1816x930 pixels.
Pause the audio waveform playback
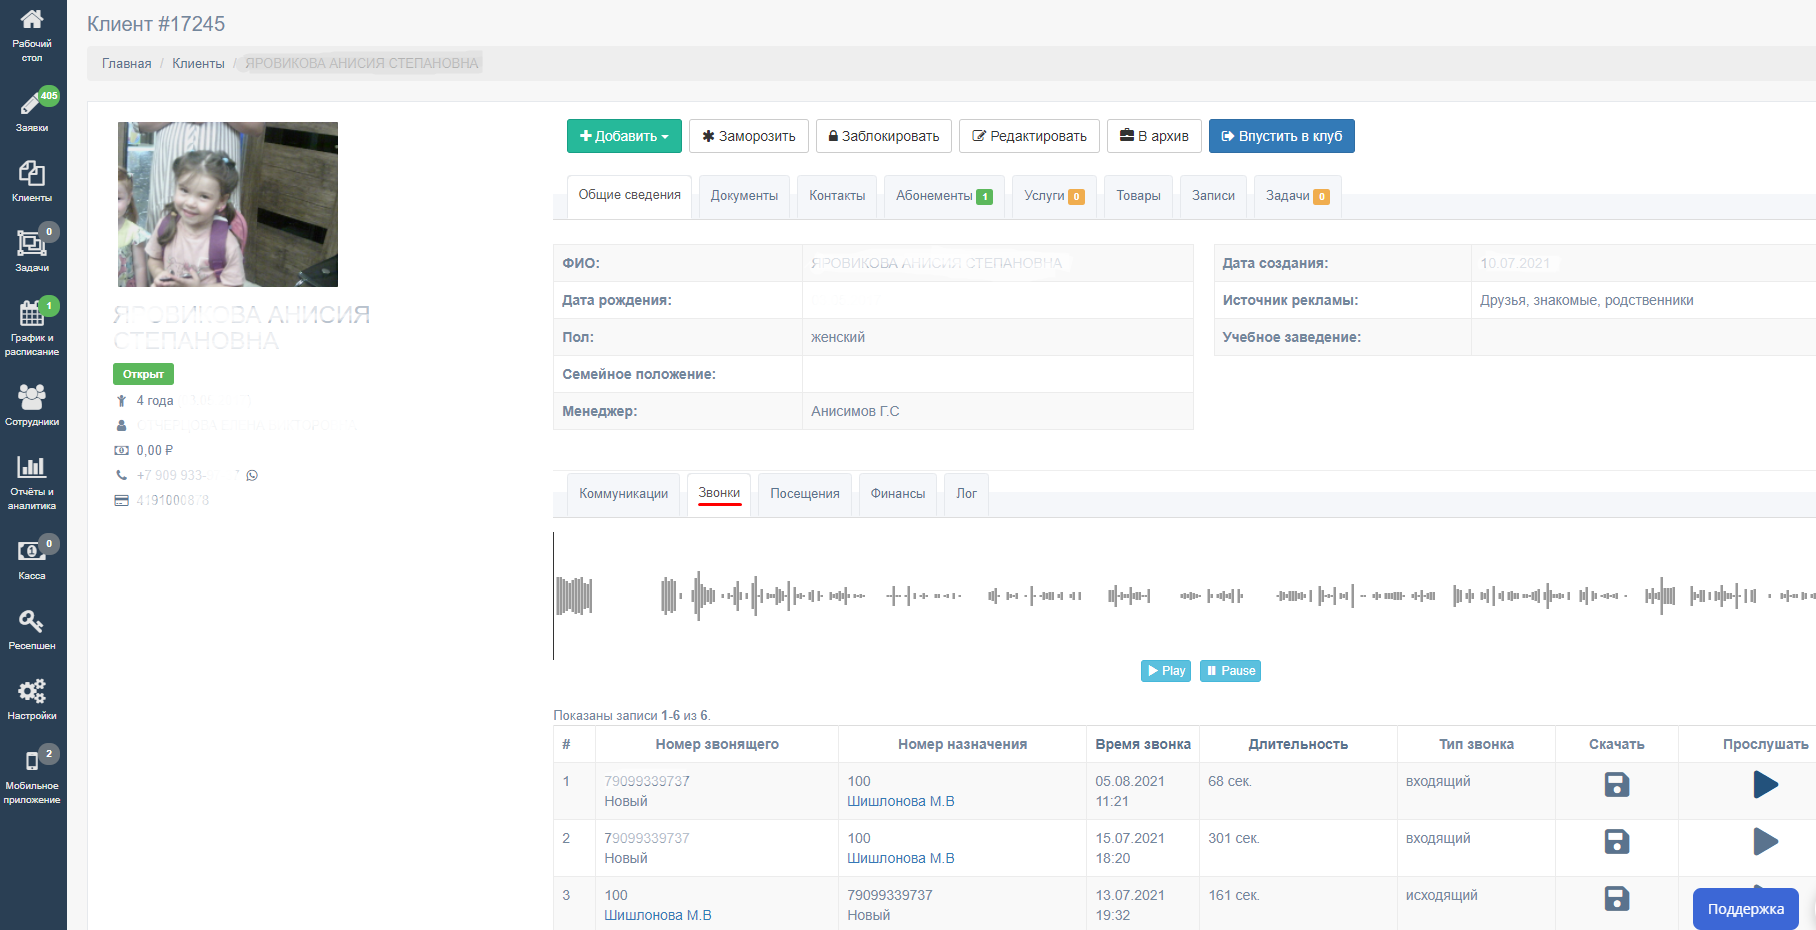1230,671
